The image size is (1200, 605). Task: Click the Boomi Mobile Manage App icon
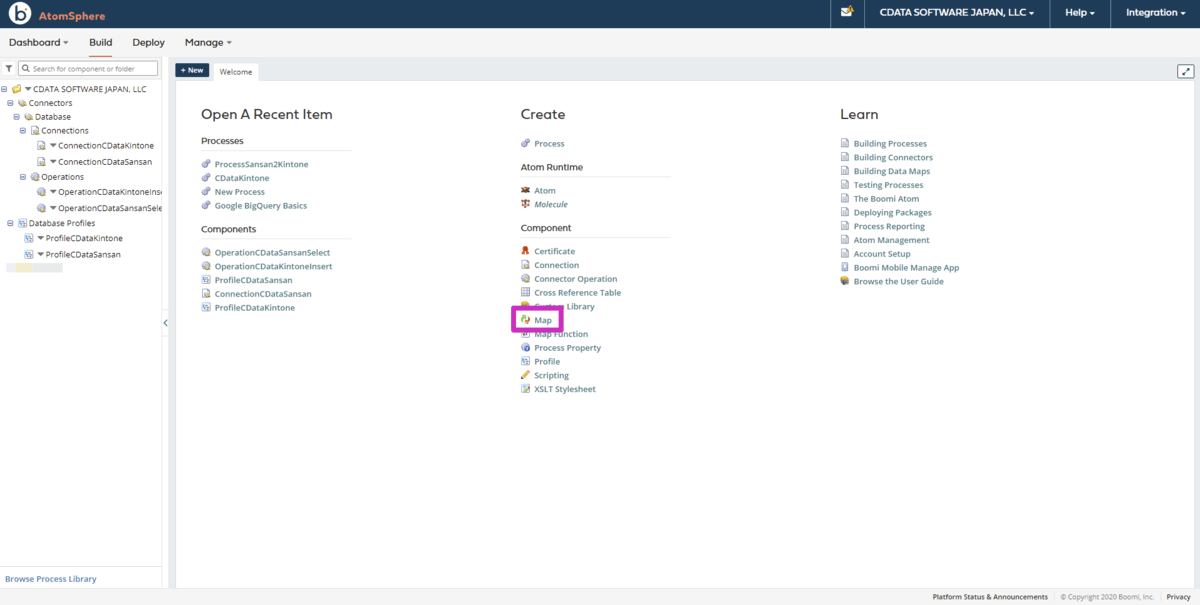click(x=845, y=268)
